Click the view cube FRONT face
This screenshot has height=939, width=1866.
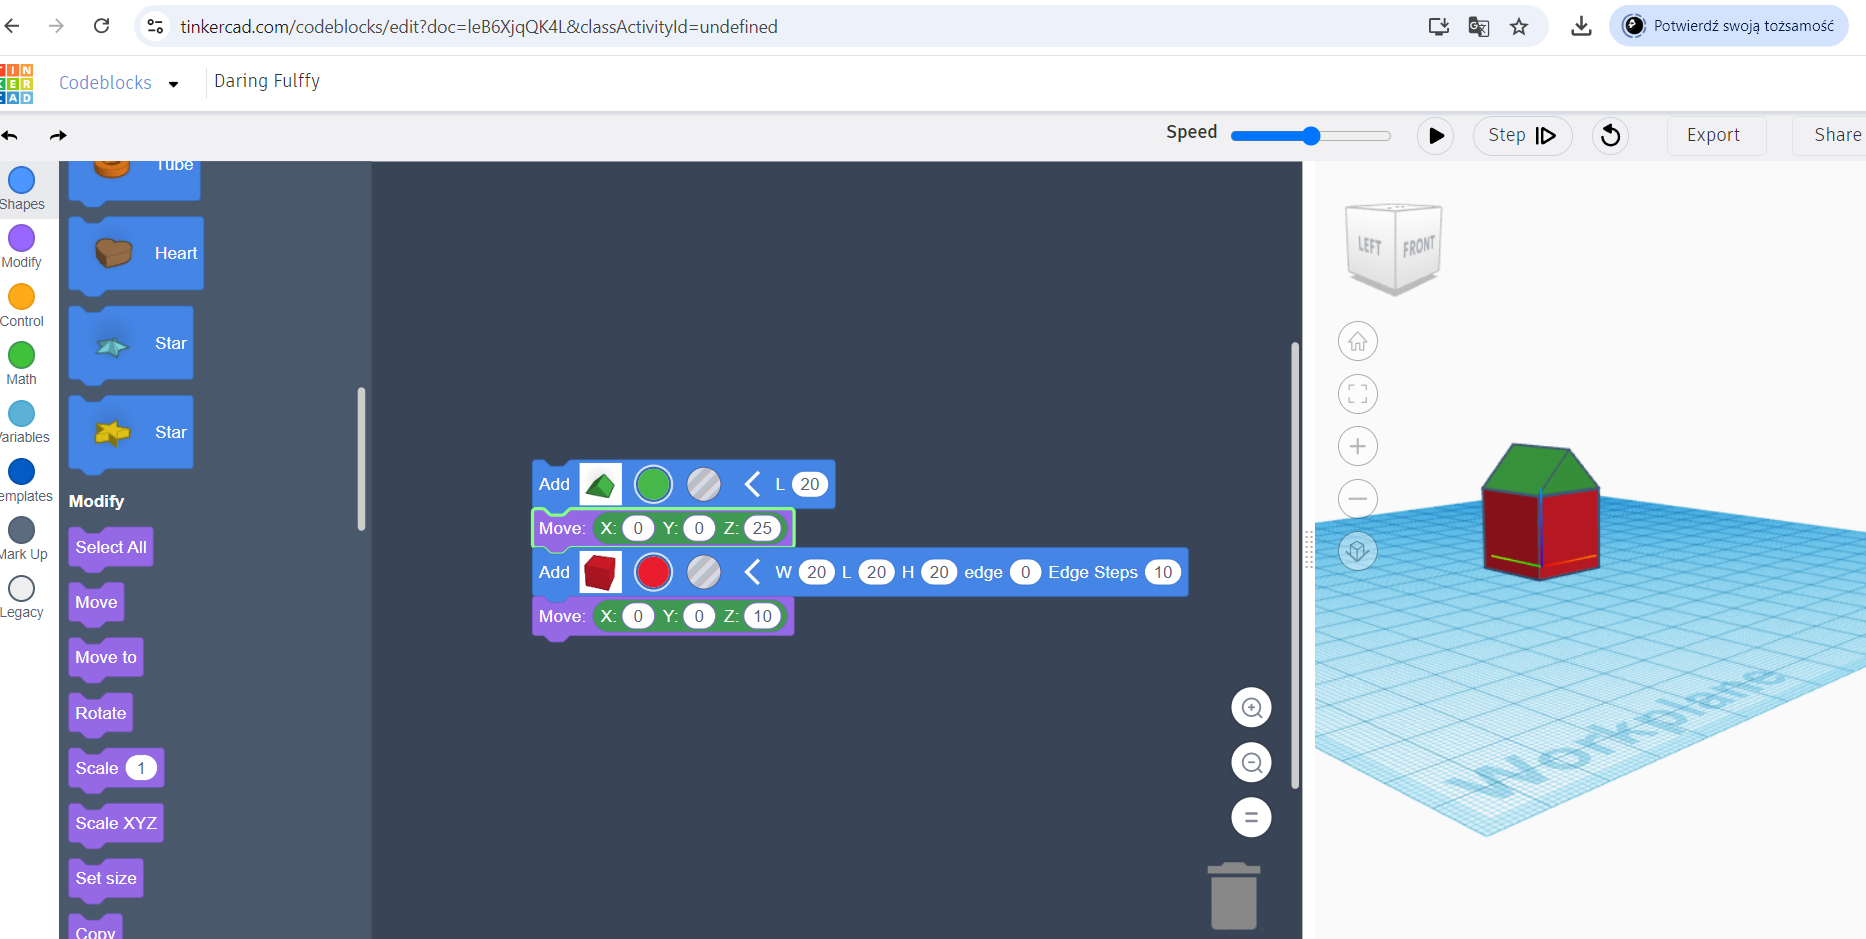[x=1418, y=247]
